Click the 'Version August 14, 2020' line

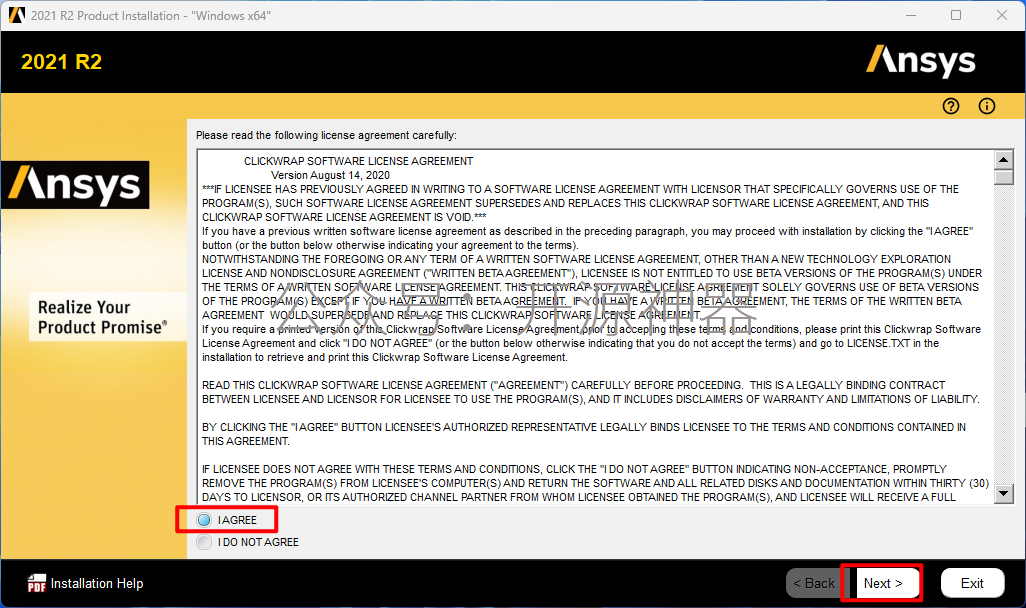click(x=330, y=175)
